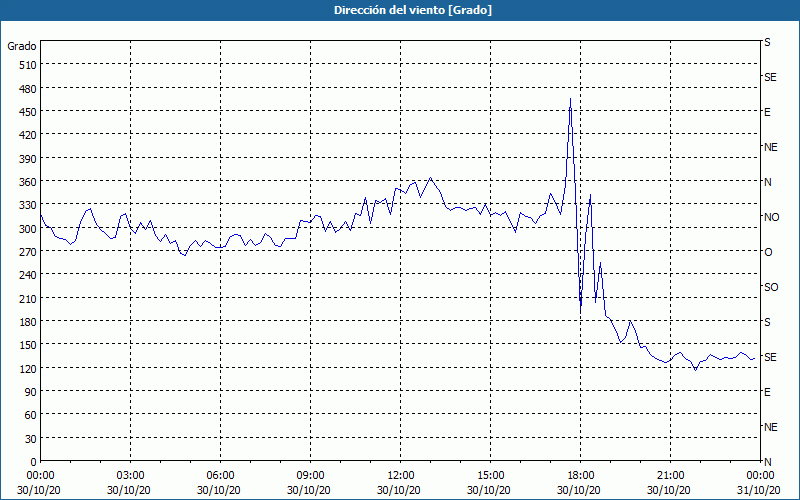This screenshot has width=800, height=500.
Task: Select the 'NO' compass label on right axis
Action: (771, 217)
